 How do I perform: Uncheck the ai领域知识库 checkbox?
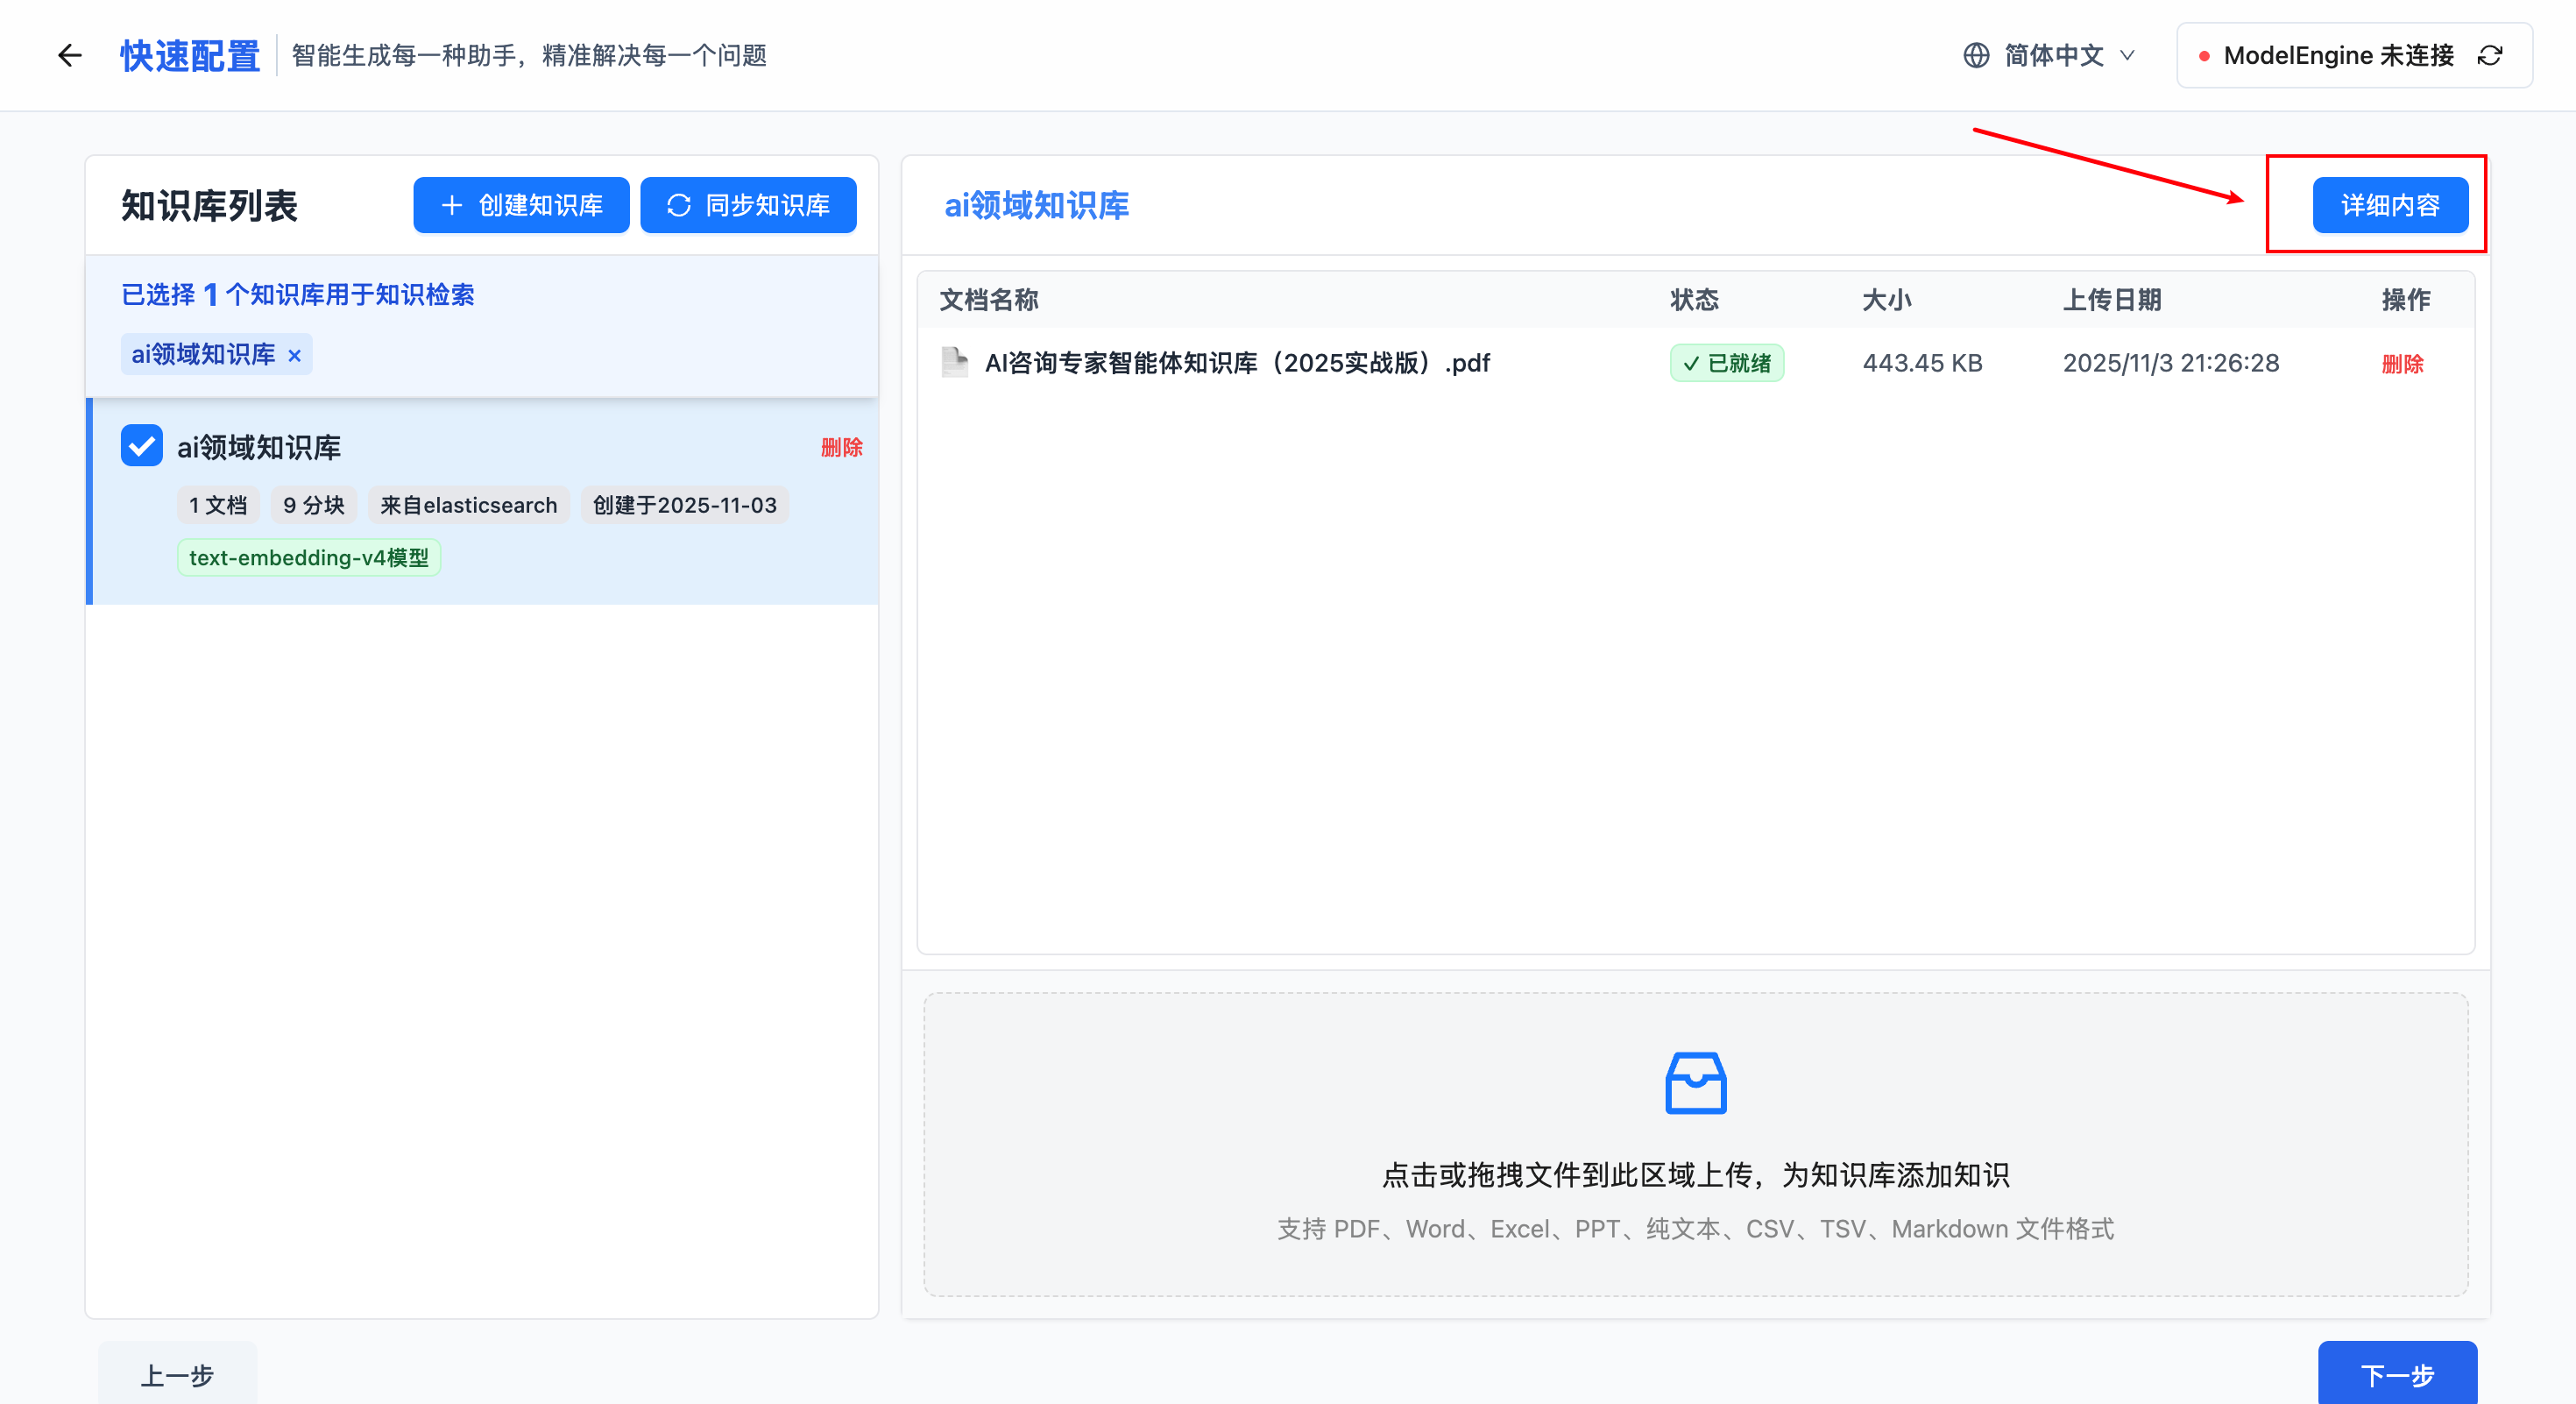pos(142,446)
